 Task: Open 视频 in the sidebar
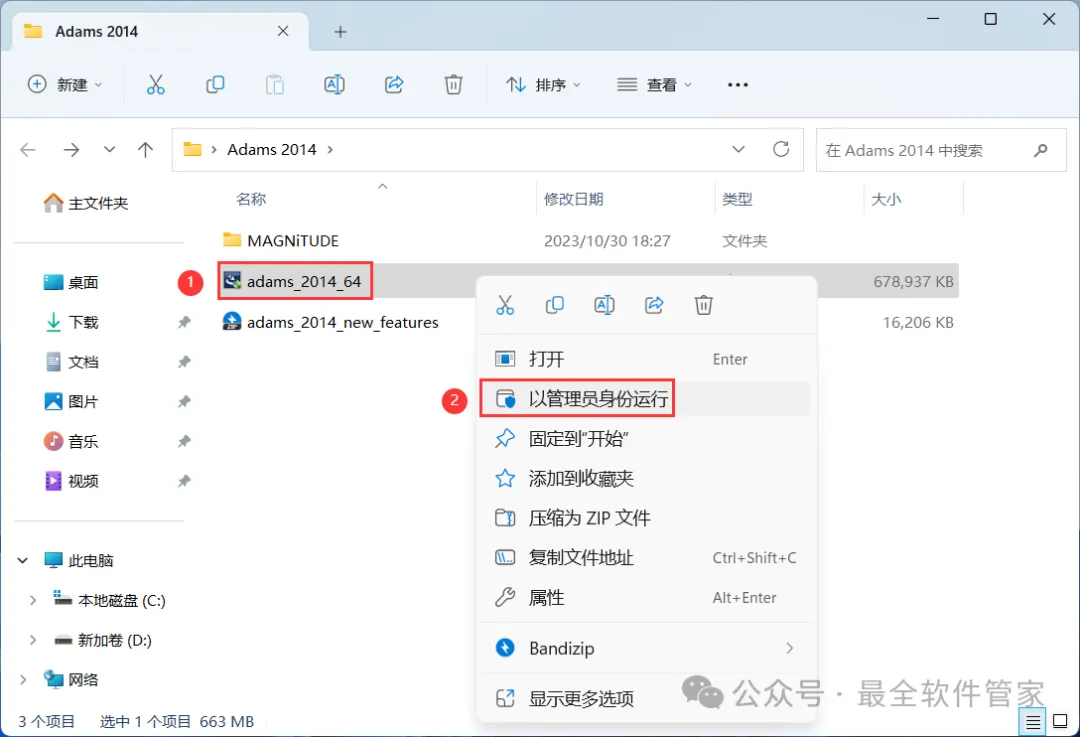point(72,481)
